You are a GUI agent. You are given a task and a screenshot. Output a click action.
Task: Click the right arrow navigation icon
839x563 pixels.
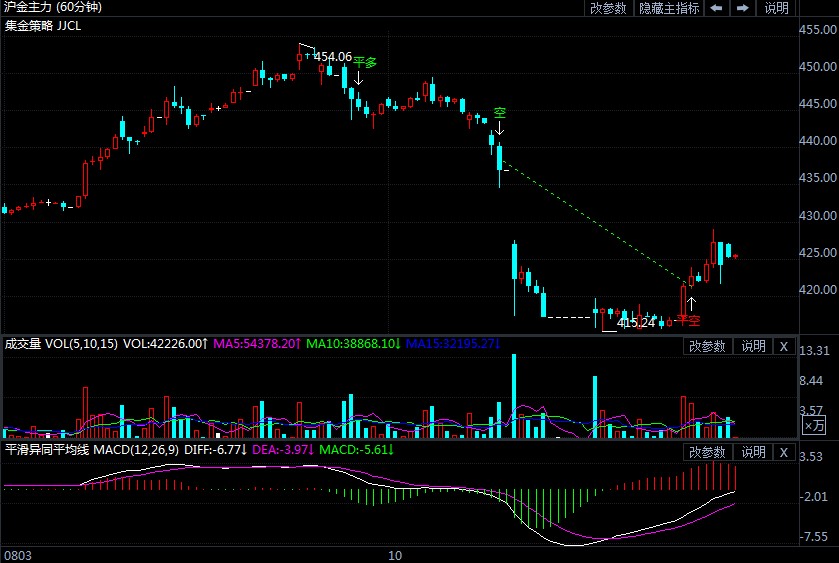pyautogui.click(x=742, y=8)
